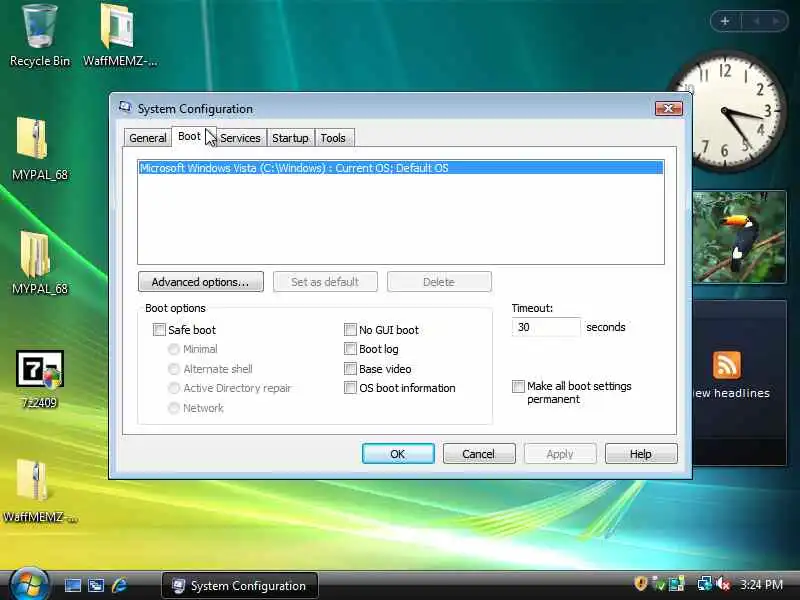Viewport: 800px width, 600px height.
Task: Switch to the General tab
Action: (147, 138)
